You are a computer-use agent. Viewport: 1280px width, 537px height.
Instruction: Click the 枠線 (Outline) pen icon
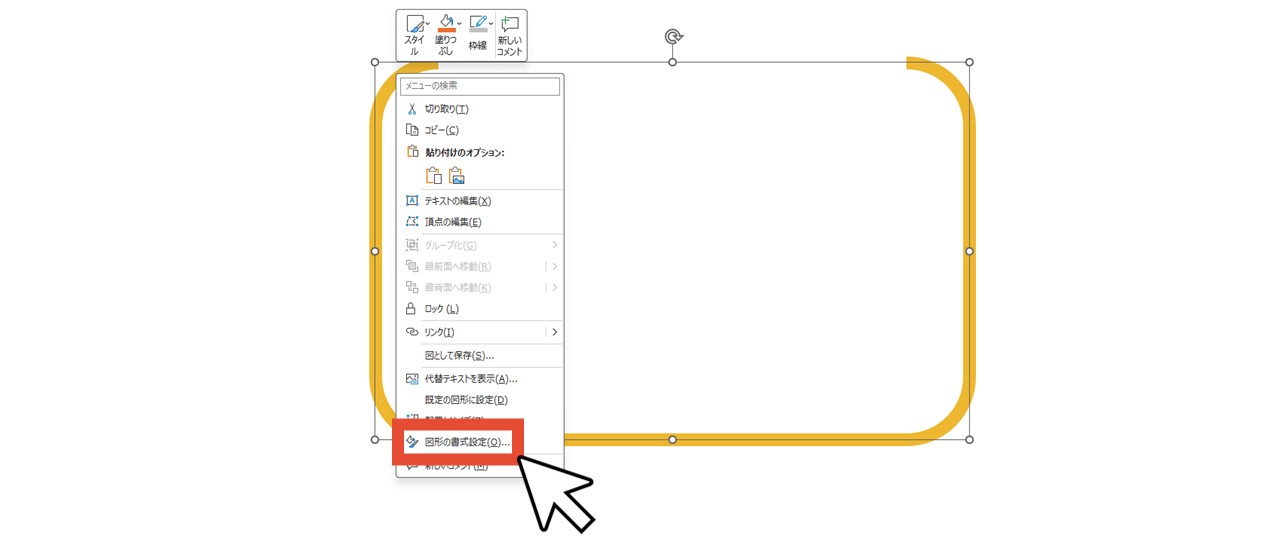pyautogui.click(x=478, y=24)
